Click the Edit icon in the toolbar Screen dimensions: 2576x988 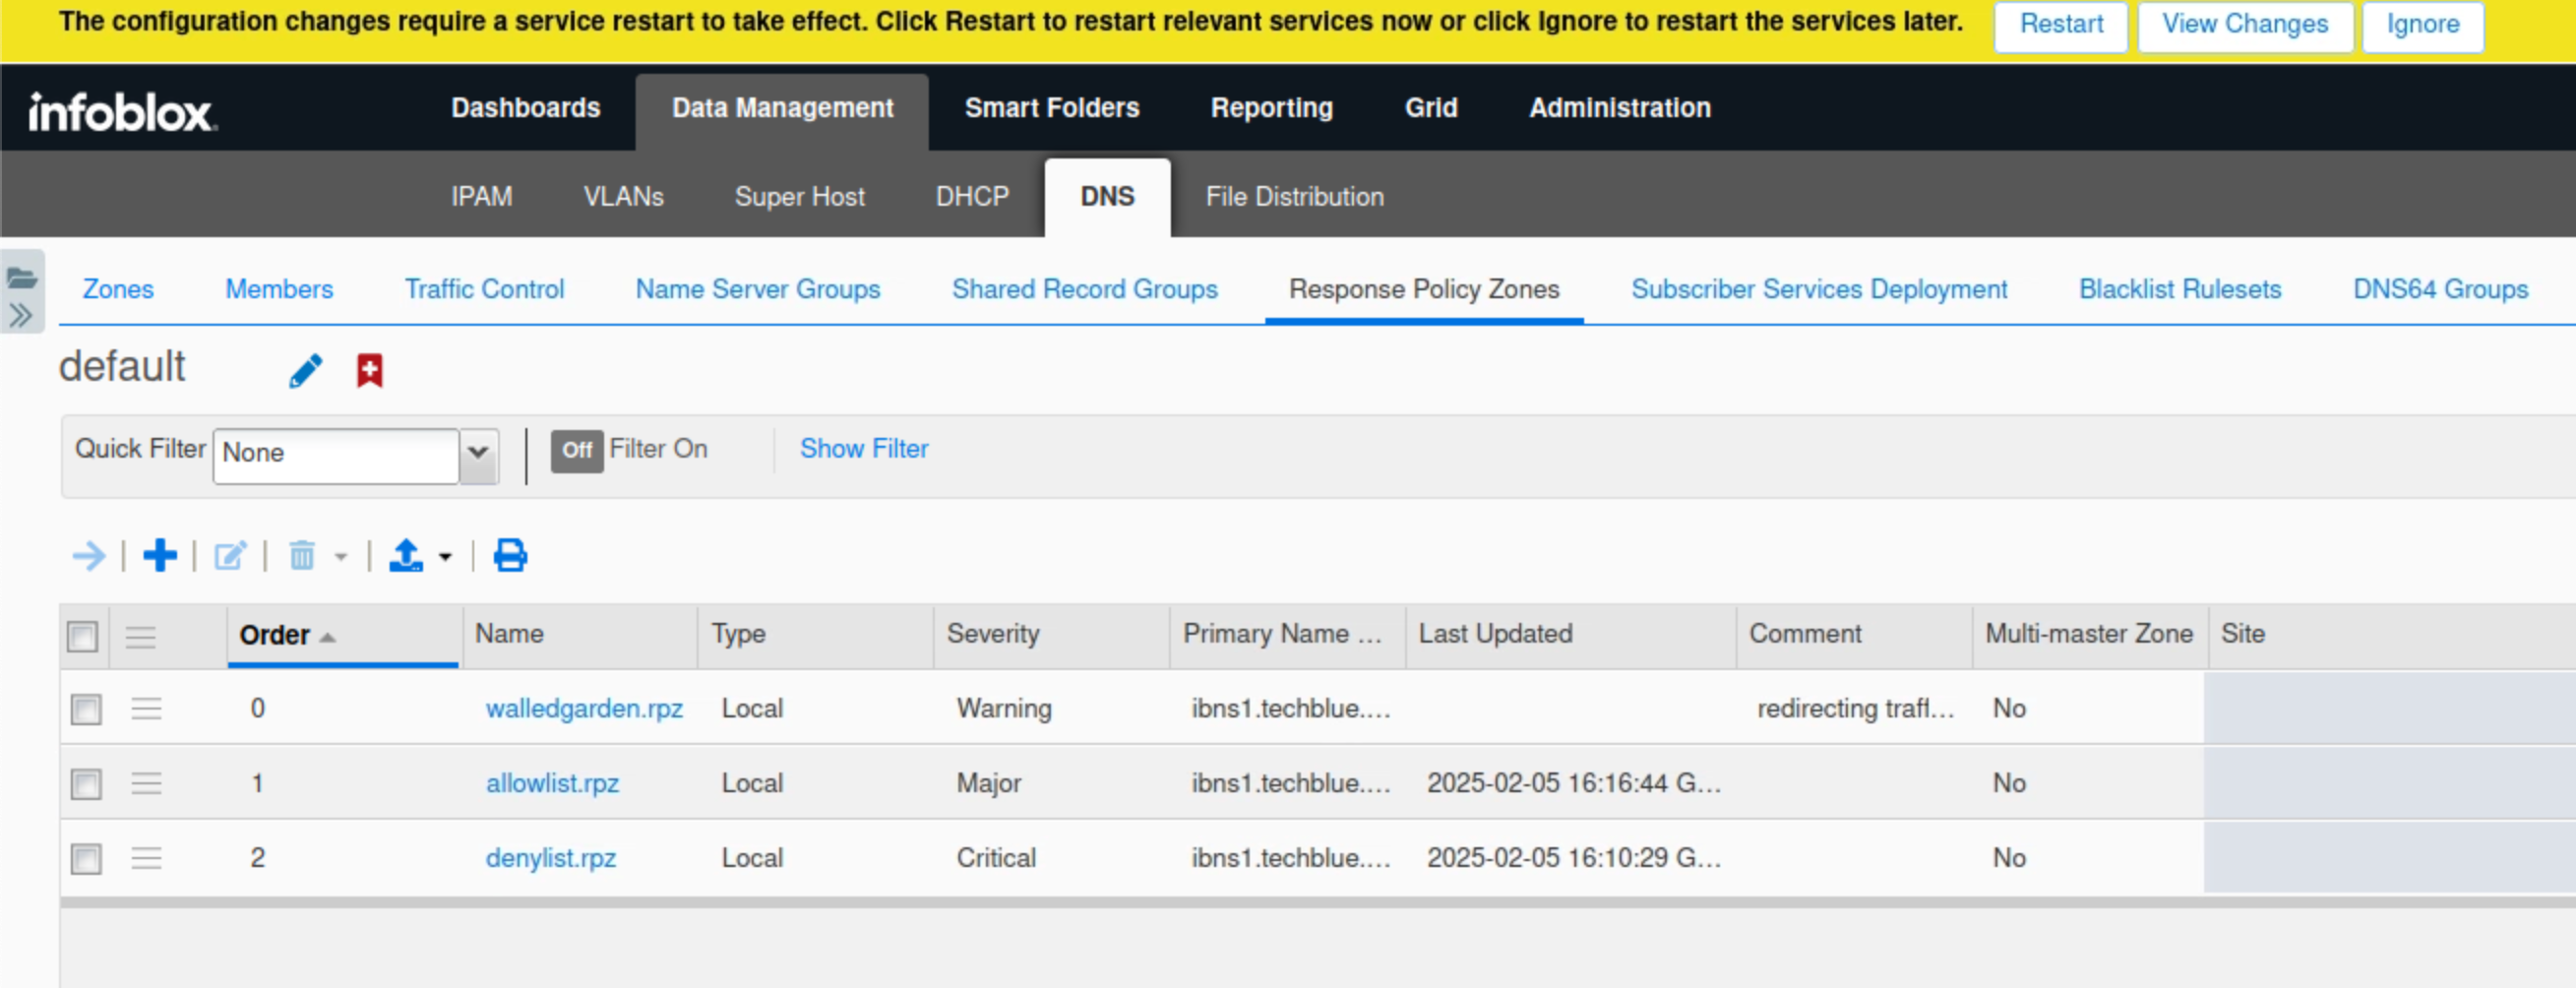coord(229,555)
